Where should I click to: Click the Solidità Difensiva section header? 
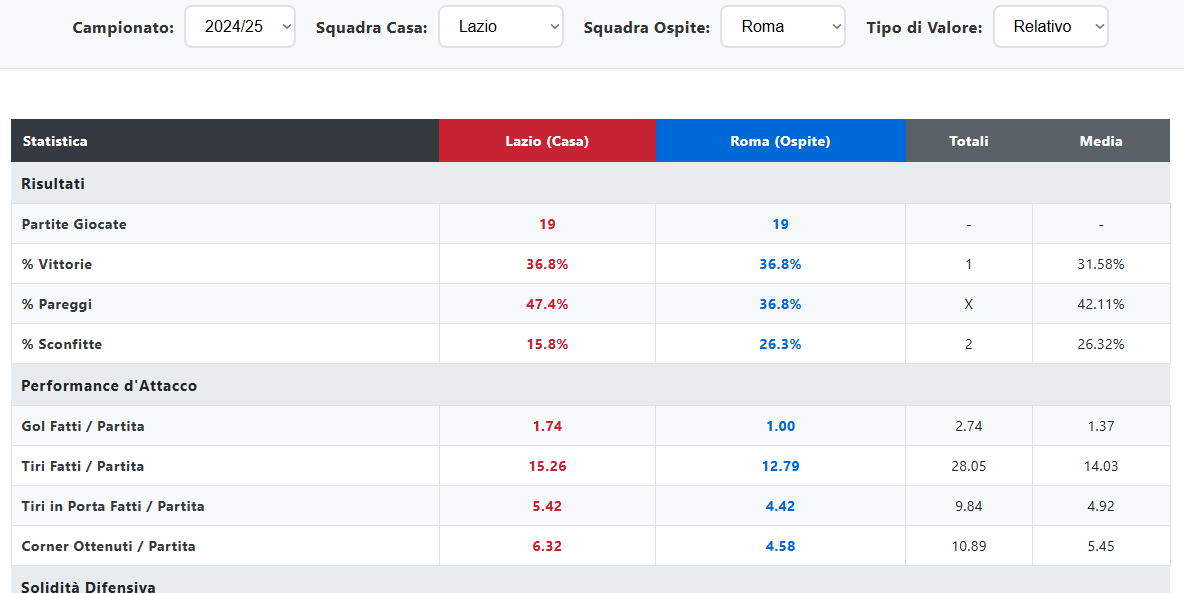tap(88, 586)
